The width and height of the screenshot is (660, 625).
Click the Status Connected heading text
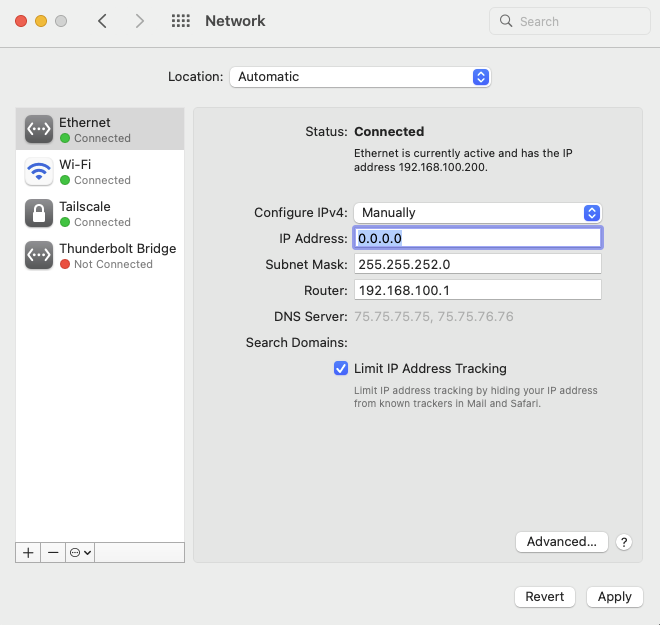pos(389,132)
